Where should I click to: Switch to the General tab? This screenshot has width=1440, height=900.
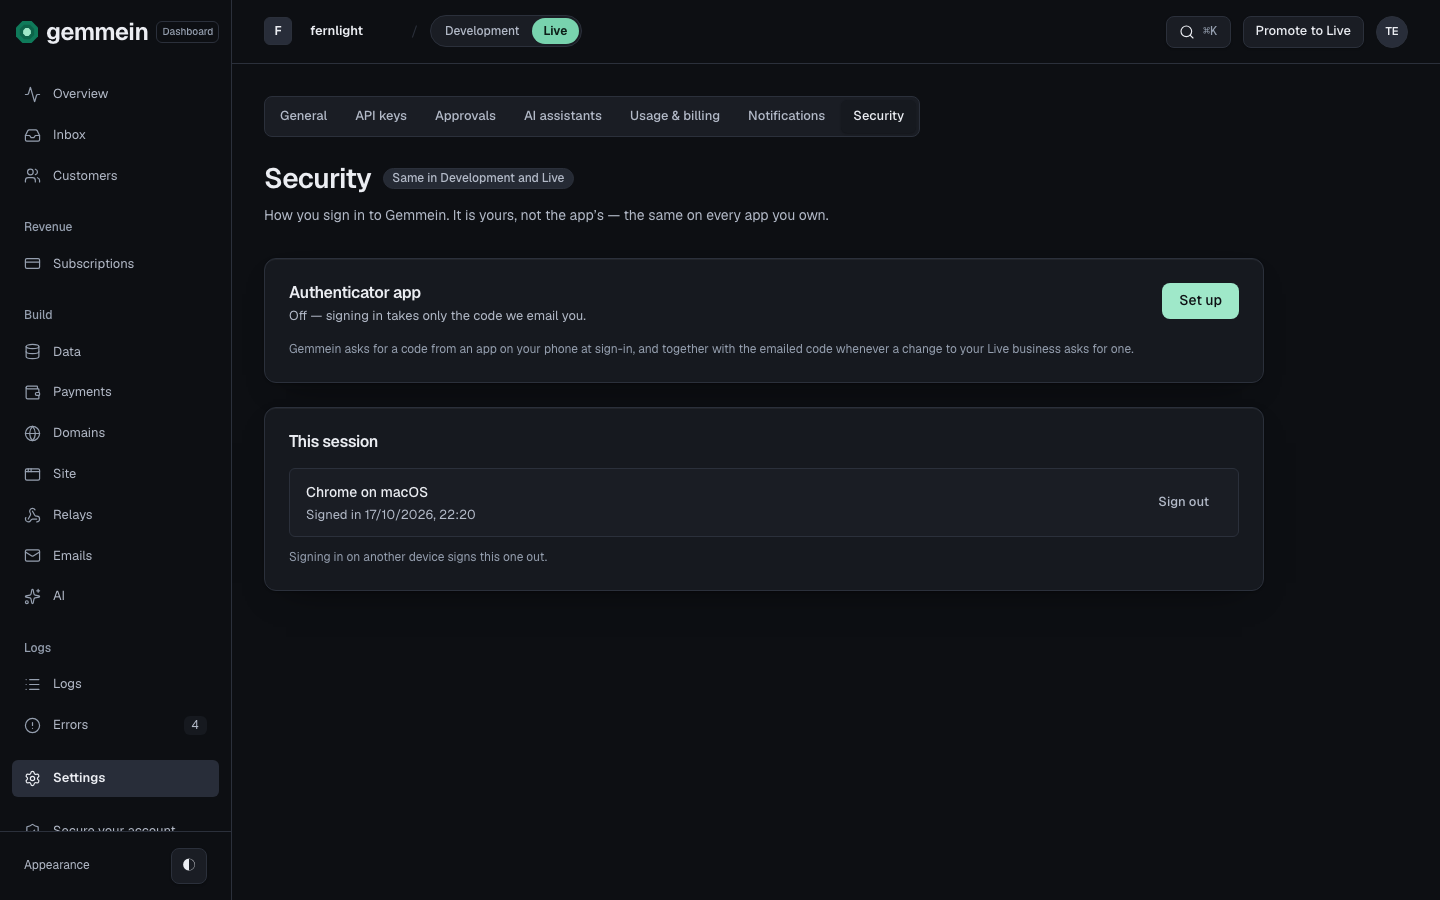pyautogui.click(x=303, y=116)
